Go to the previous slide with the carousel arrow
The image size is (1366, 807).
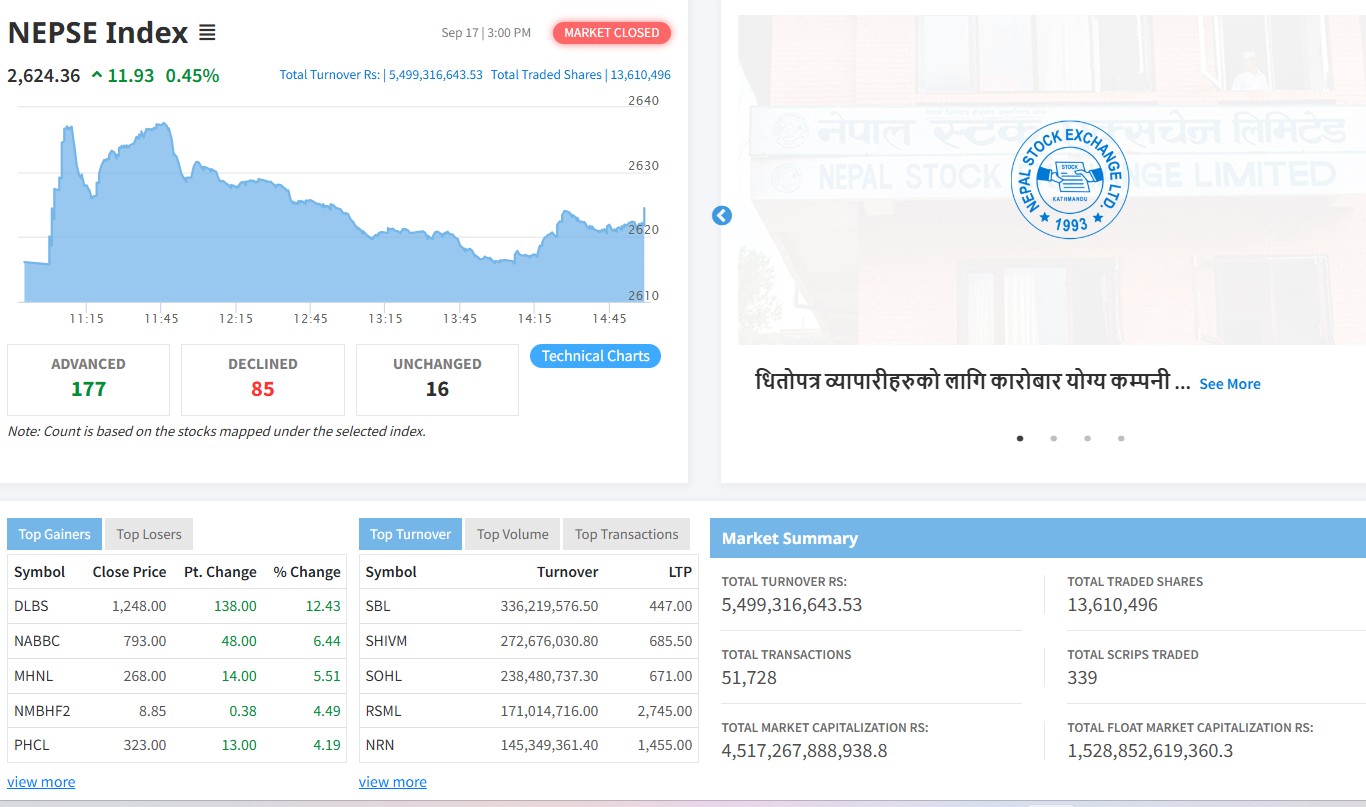(722, 215)
